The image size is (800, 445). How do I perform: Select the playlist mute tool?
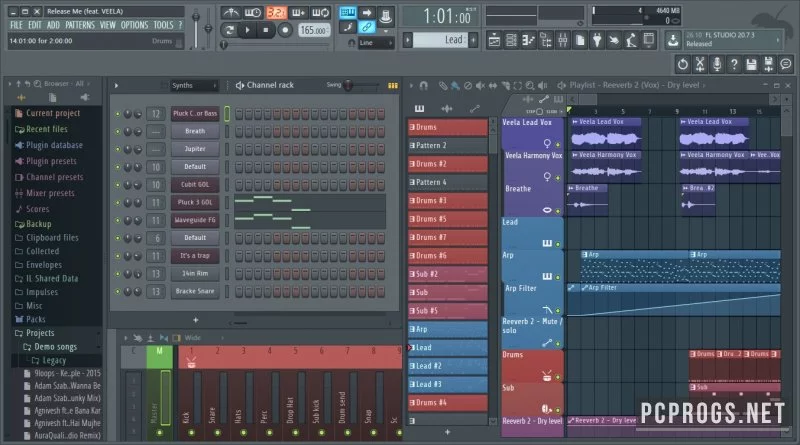pyautogui.click(x=480, y=85)
